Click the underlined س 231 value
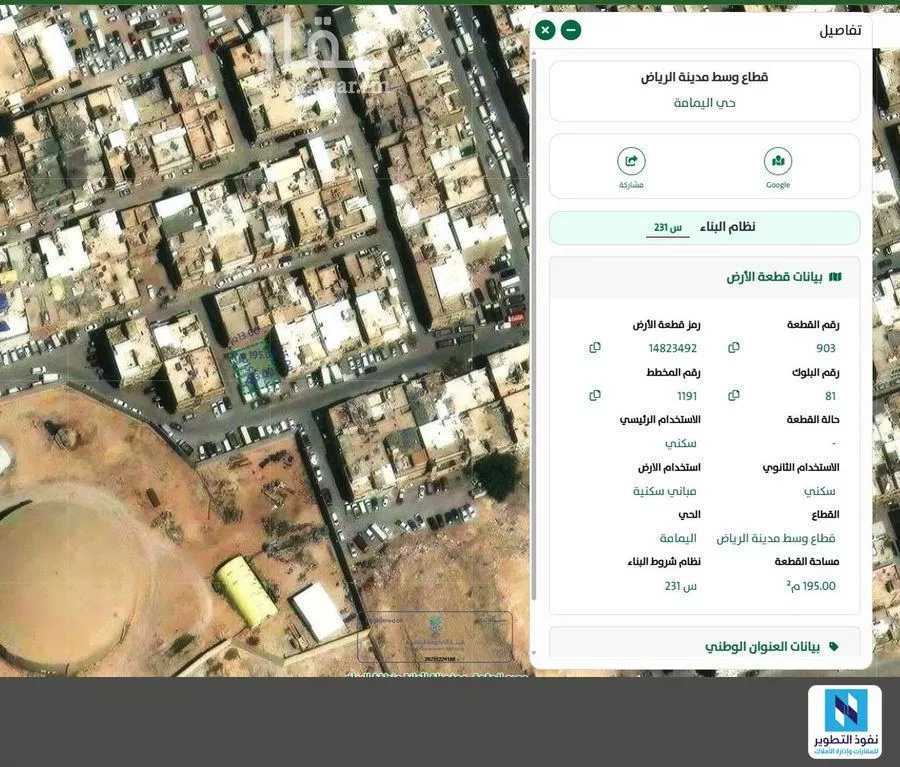Screen dimensions: 900x767 pyautogui.click(x=668, y=226)
